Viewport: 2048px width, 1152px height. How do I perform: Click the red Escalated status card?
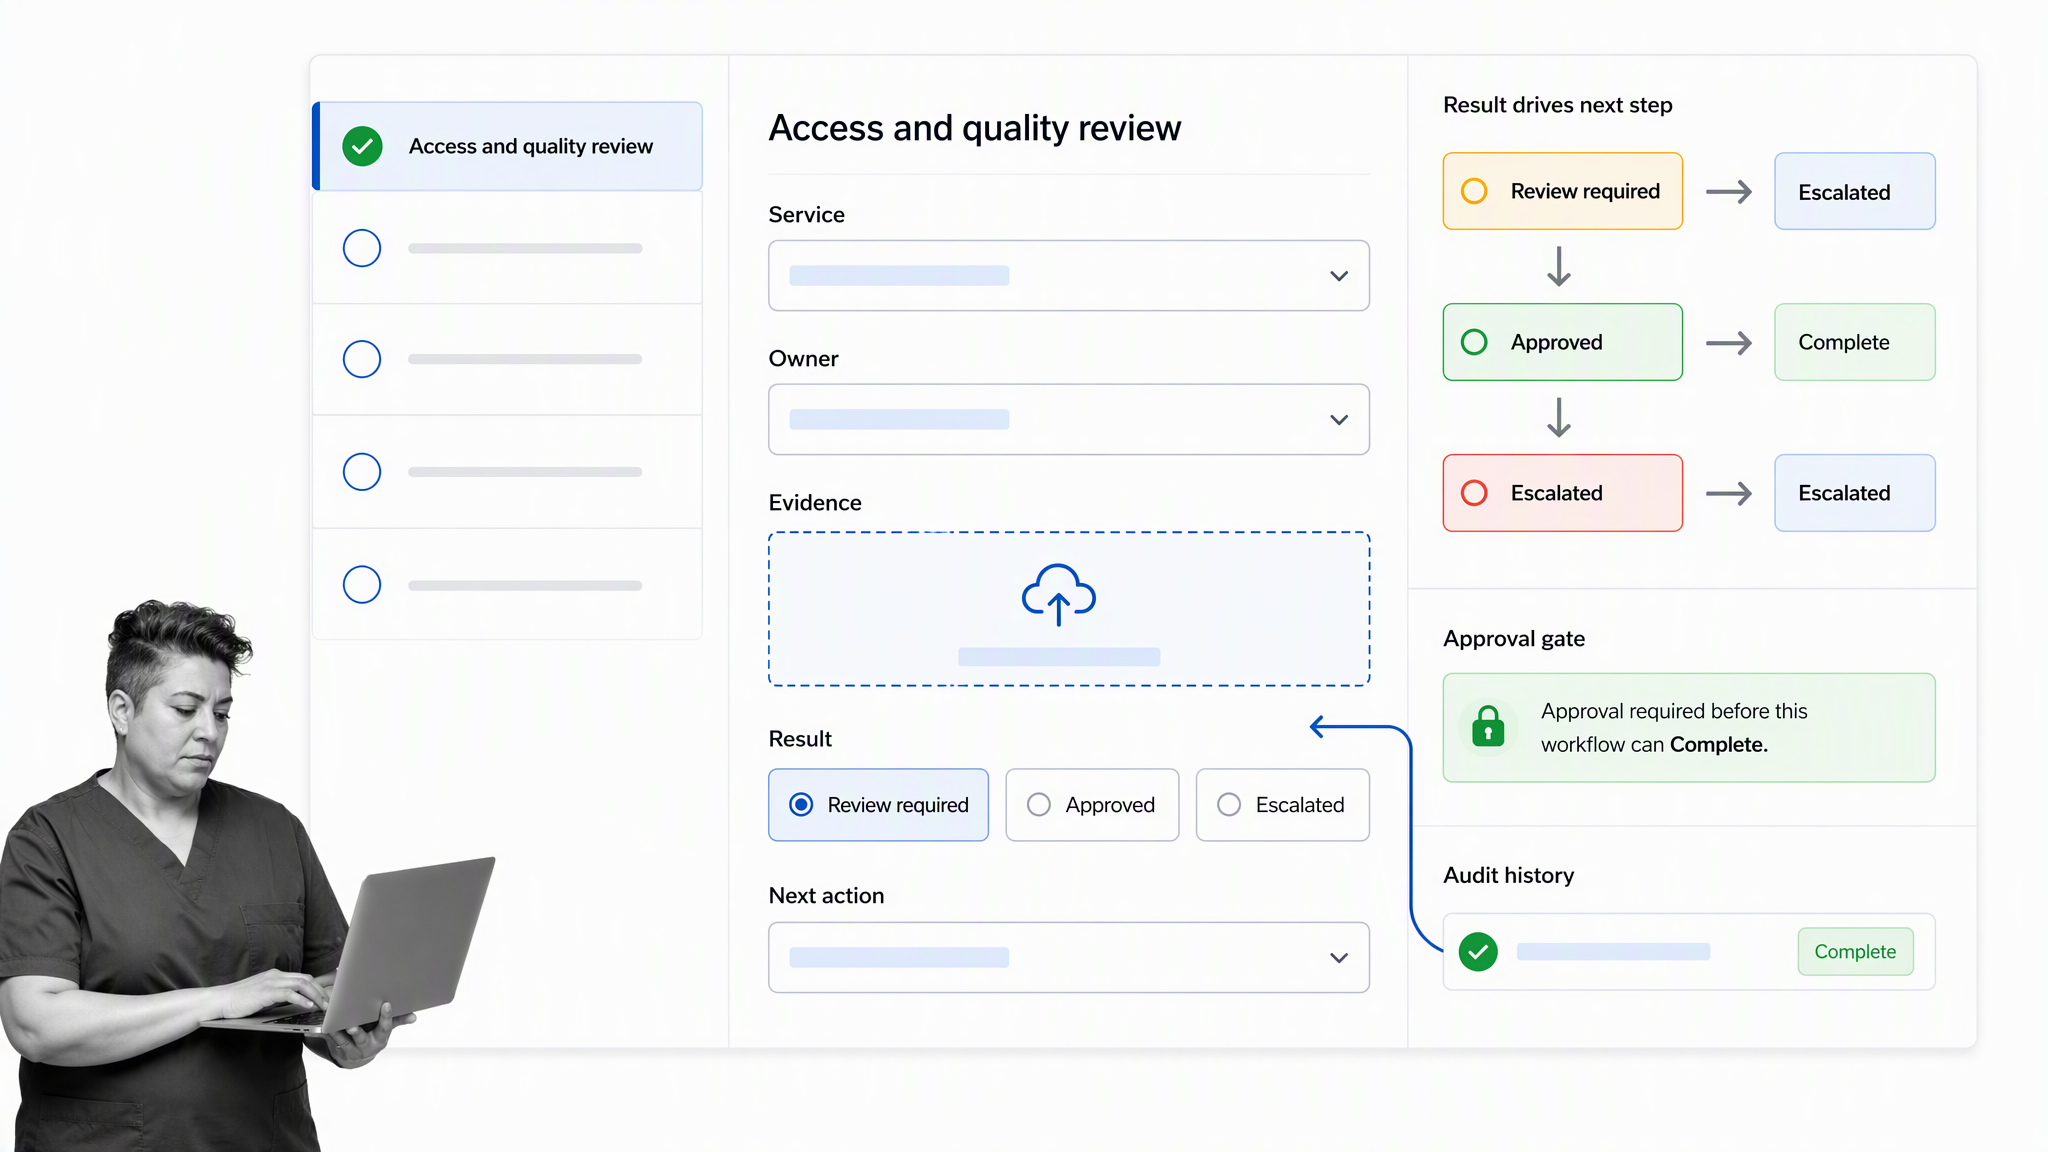pyautogui.click(x=1562, y=493)
